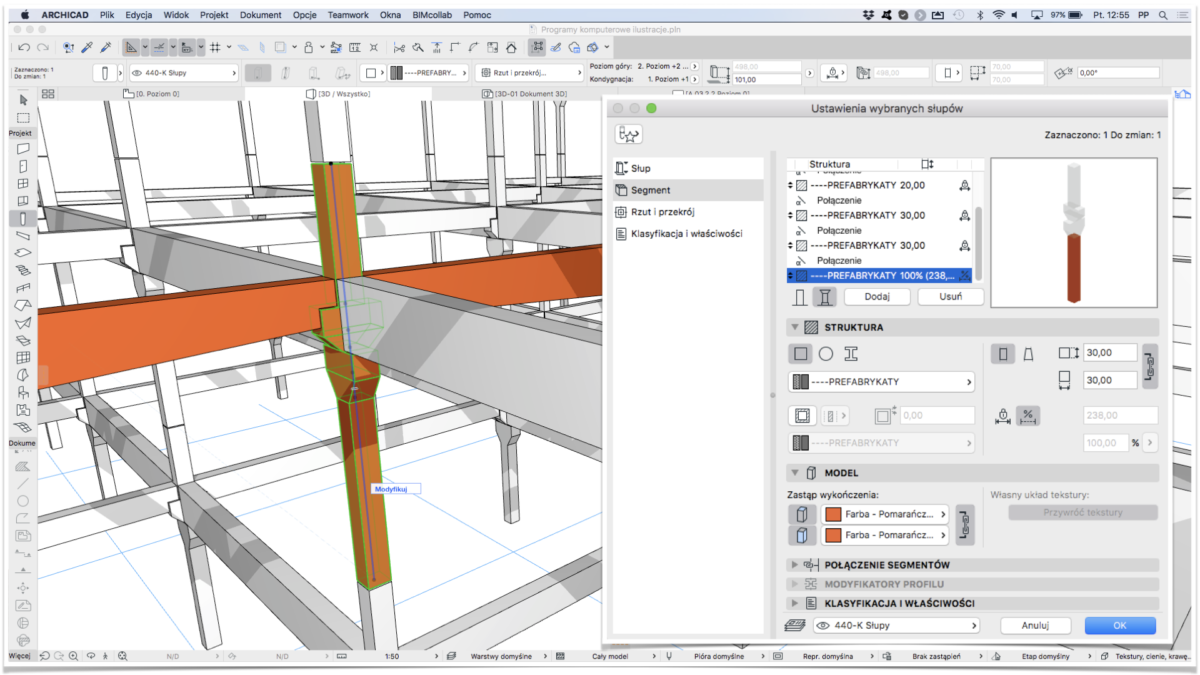Switch to Rzut i przekrój page
The width and height of the screenshot is (1200, 675).
(x=662, y=212)
